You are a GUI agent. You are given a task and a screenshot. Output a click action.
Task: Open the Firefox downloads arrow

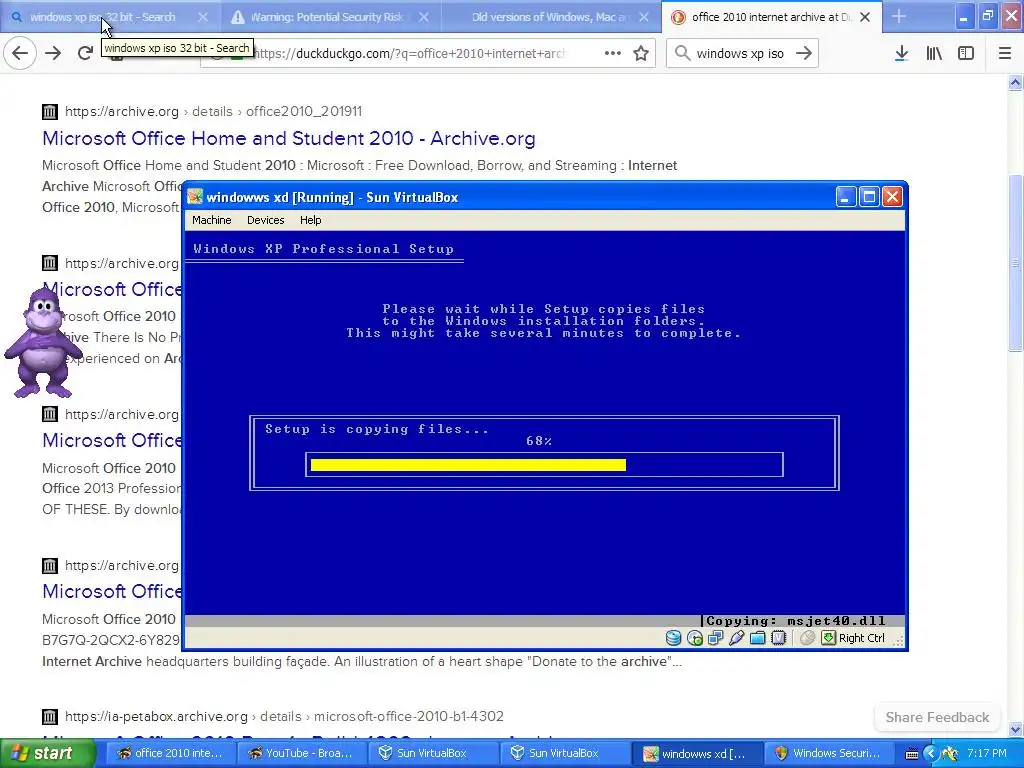[x=901, y=53]
